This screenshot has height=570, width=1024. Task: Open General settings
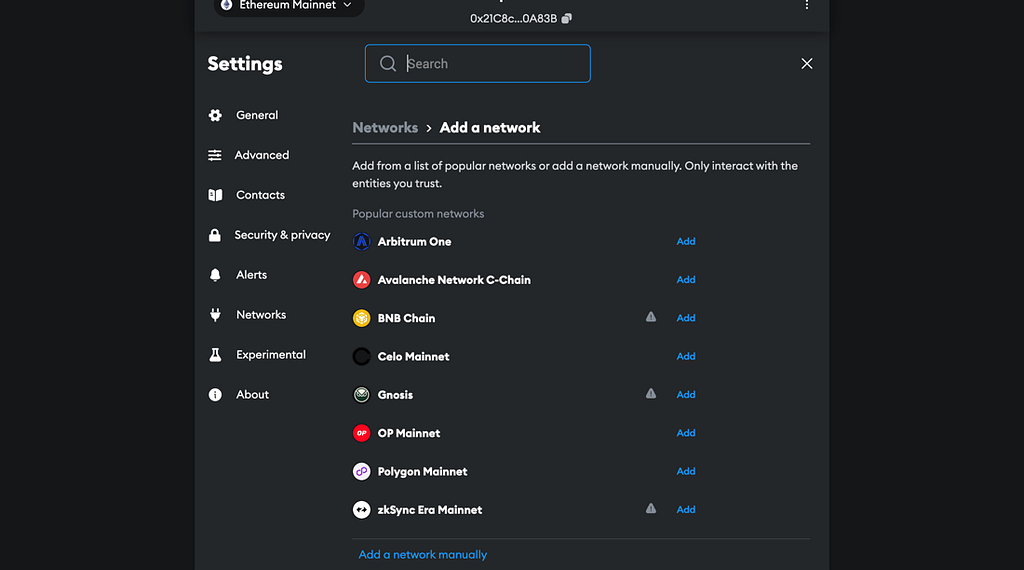[x=257, y=115]
